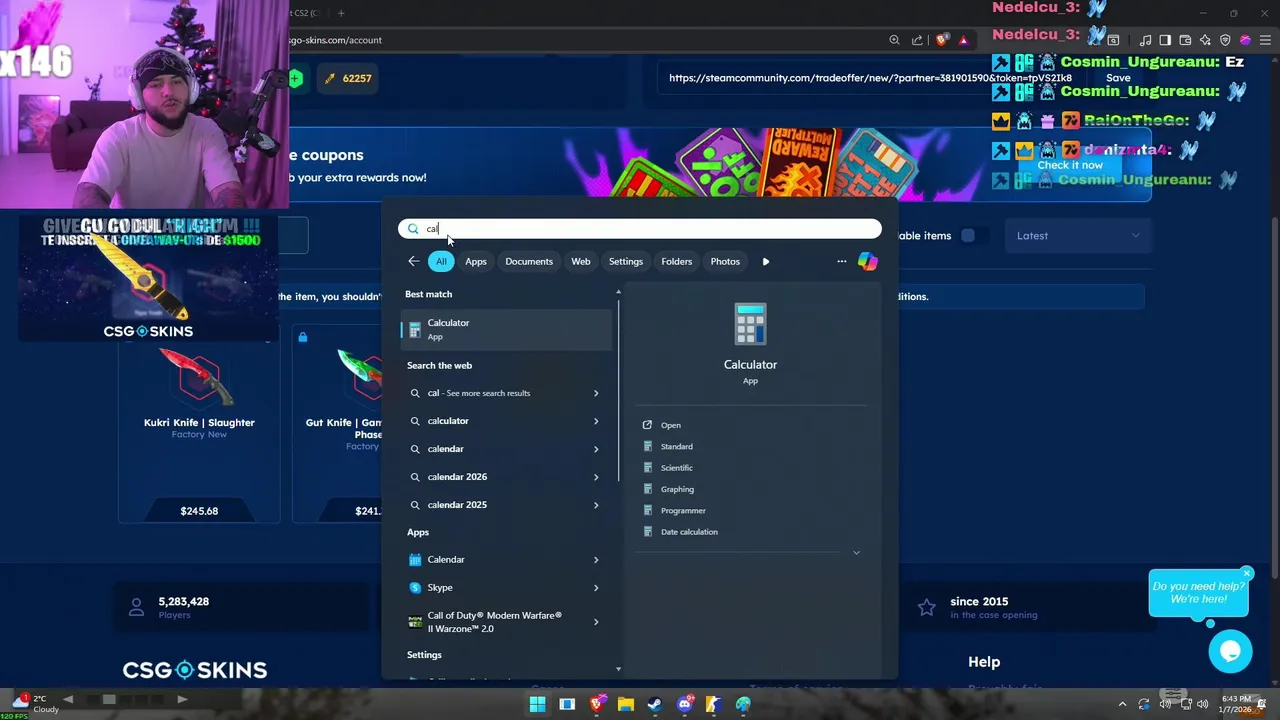Click the search box containing 'cal'
The width and height of the screenshot is (1280, 720).
pyautogui.click(x=640, y=229)
